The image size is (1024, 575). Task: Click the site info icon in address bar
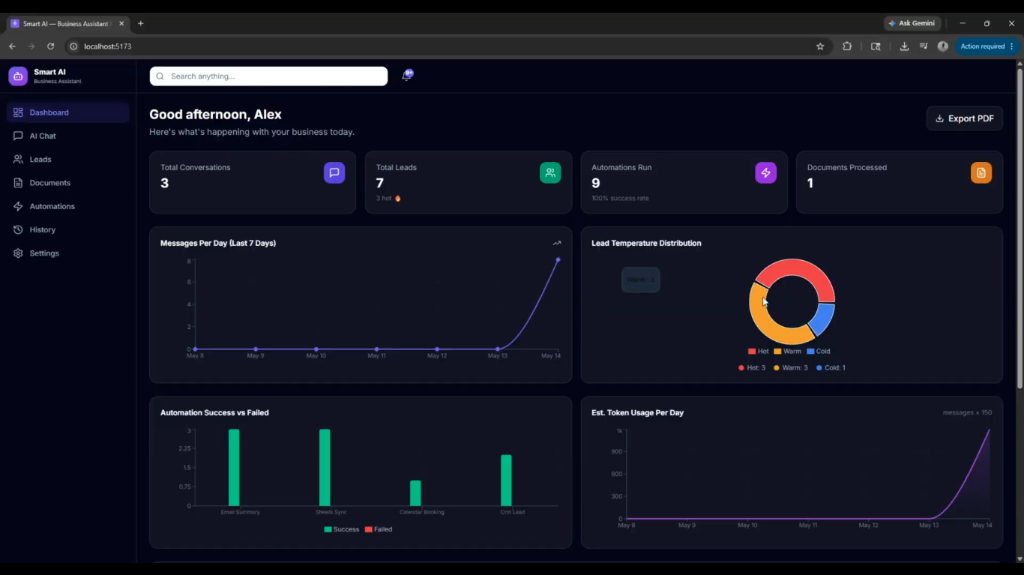point(74,46)
